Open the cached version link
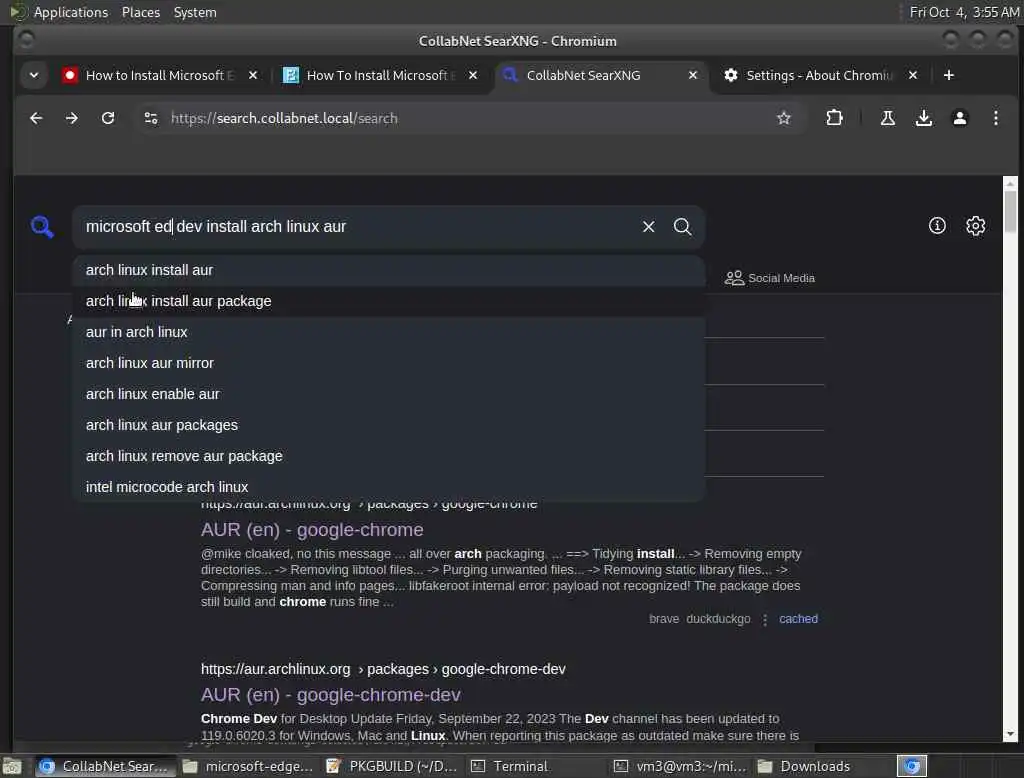 point(798,619)
